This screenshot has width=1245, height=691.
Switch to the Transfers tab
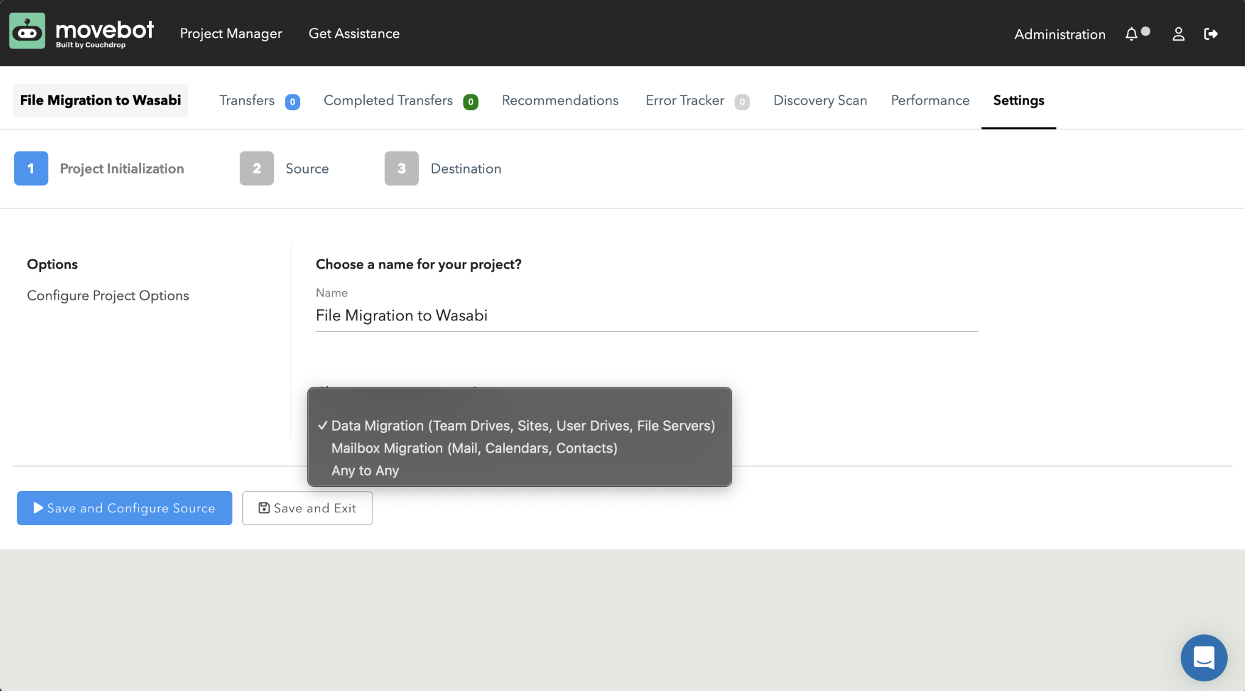[x=247, y=100]
